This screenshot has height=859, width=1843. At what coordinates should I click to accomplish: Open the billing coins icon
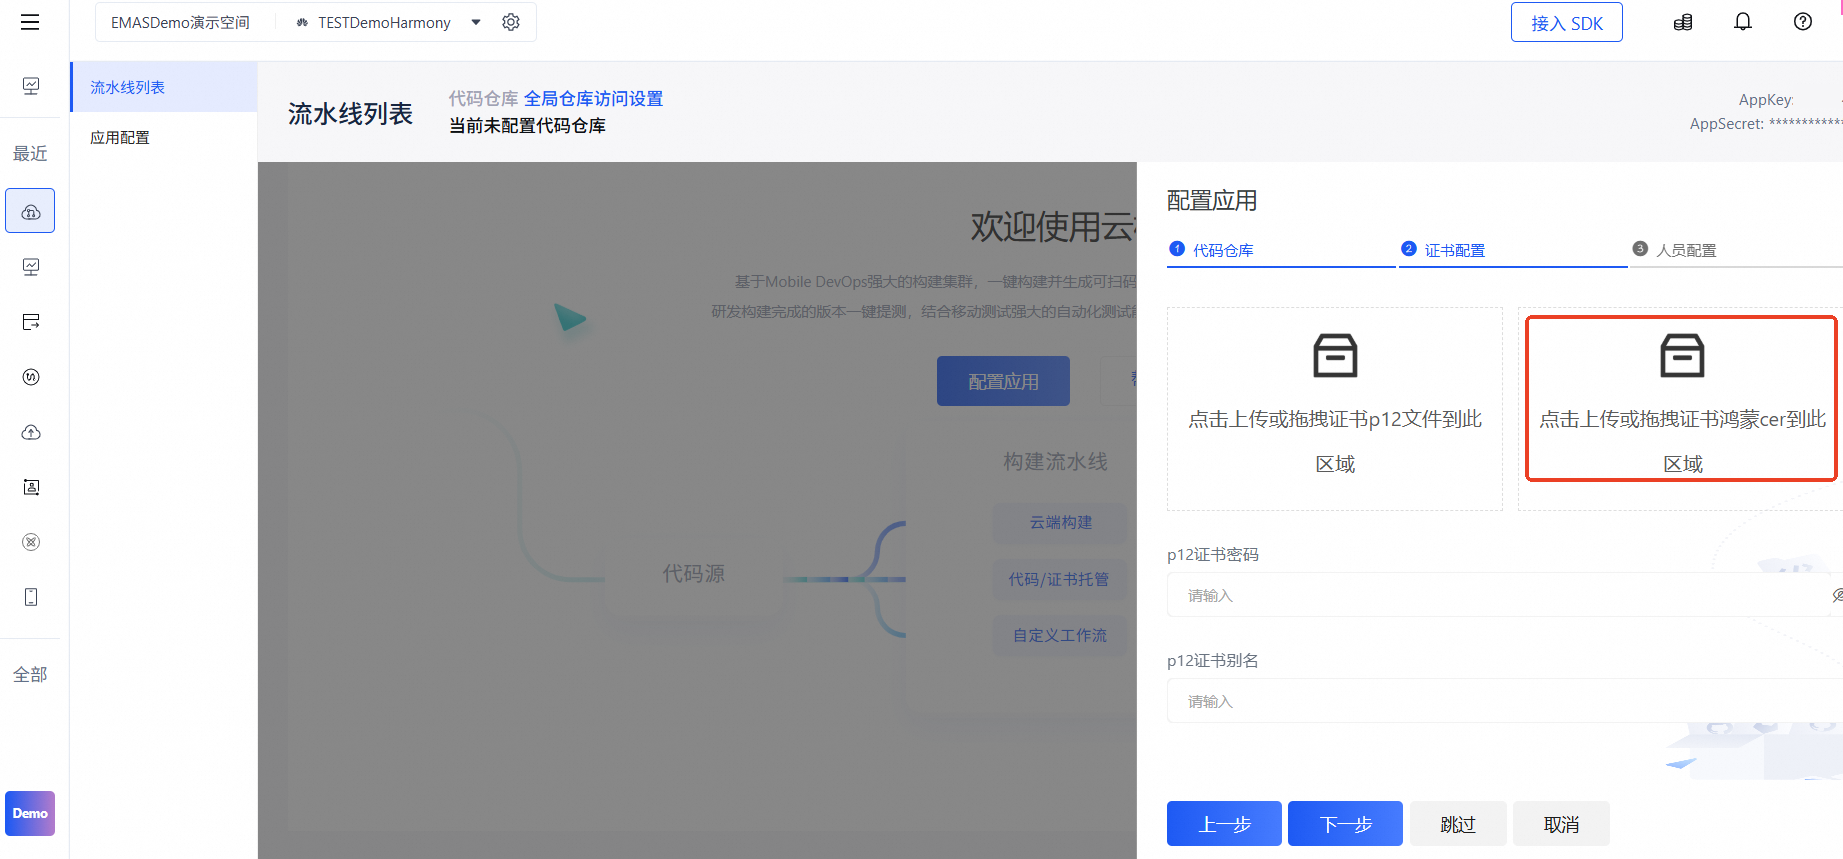click(1683, 22)
